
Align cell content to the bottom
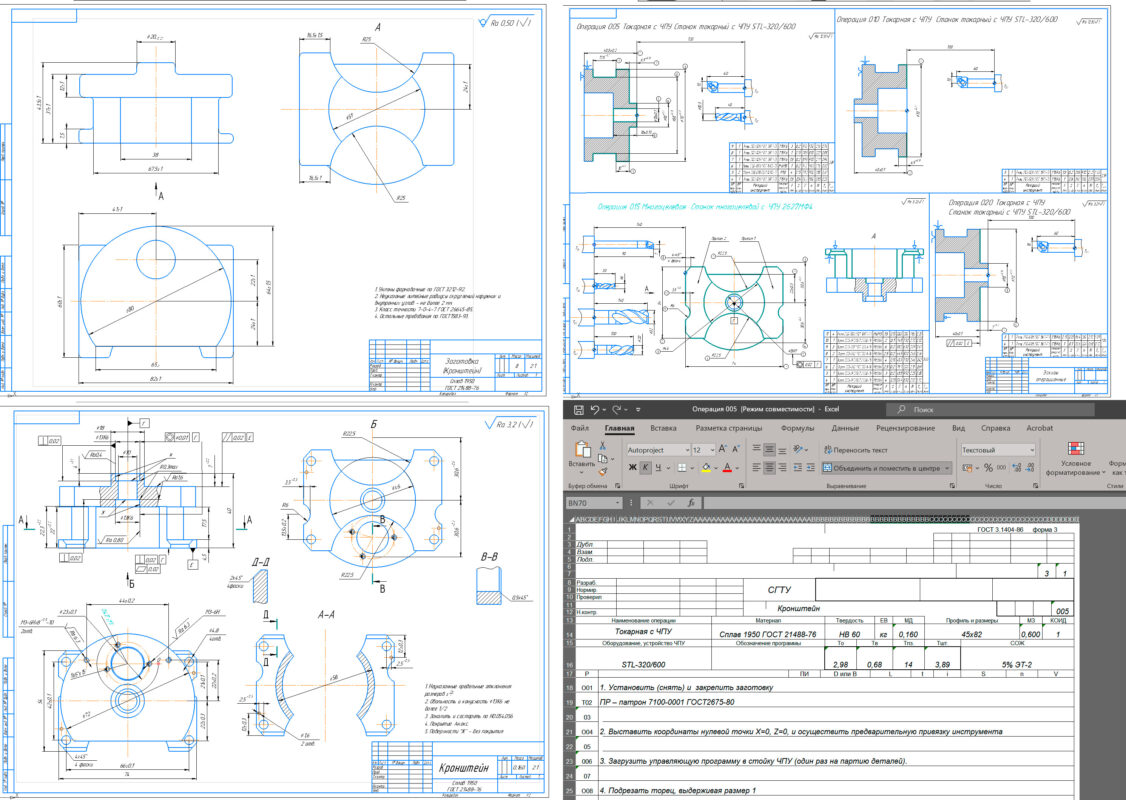[782, 450]
